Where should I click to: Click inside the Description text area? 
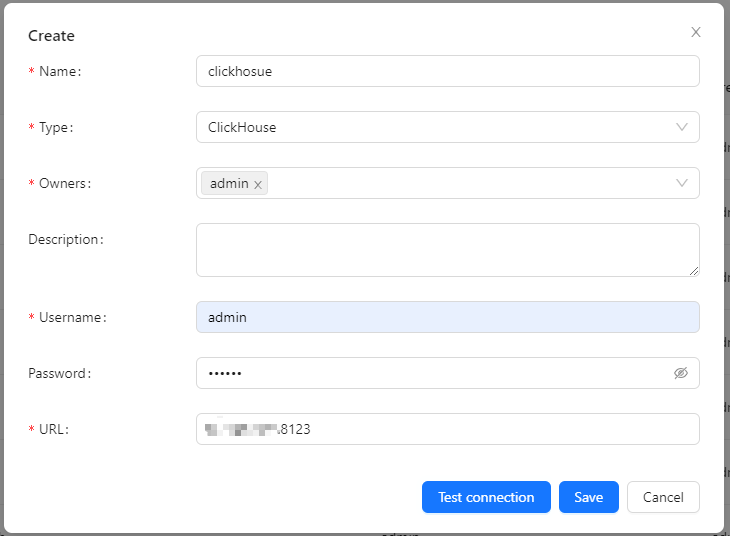[x=447, y=249]
